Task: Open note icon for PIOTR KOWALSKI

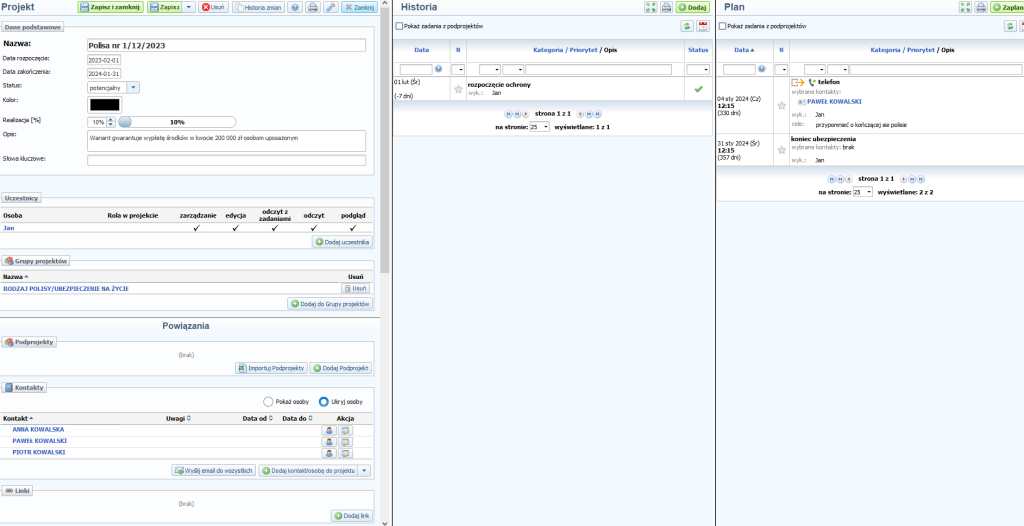Action: [345, 453]
